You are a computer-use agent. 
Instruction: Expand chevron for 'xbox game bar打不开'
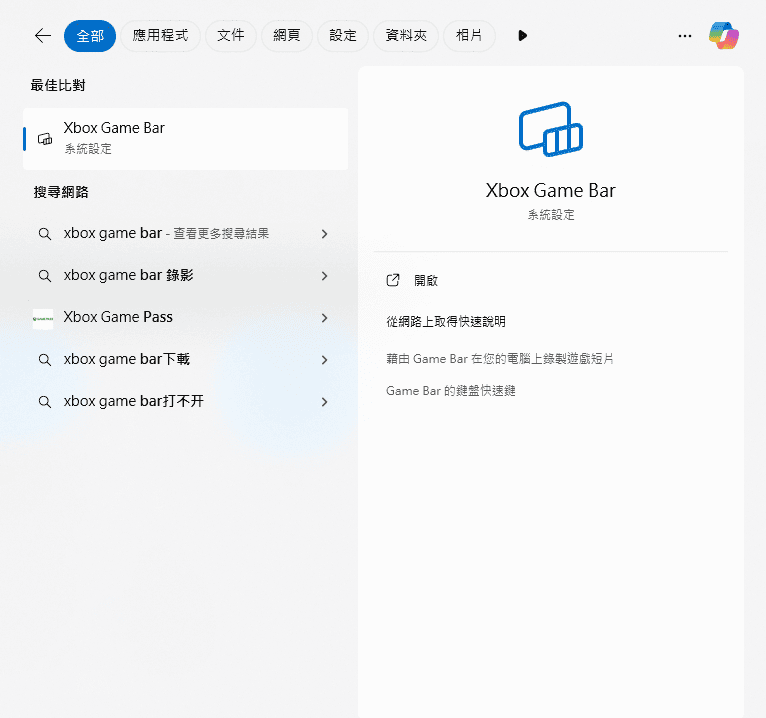324,402
